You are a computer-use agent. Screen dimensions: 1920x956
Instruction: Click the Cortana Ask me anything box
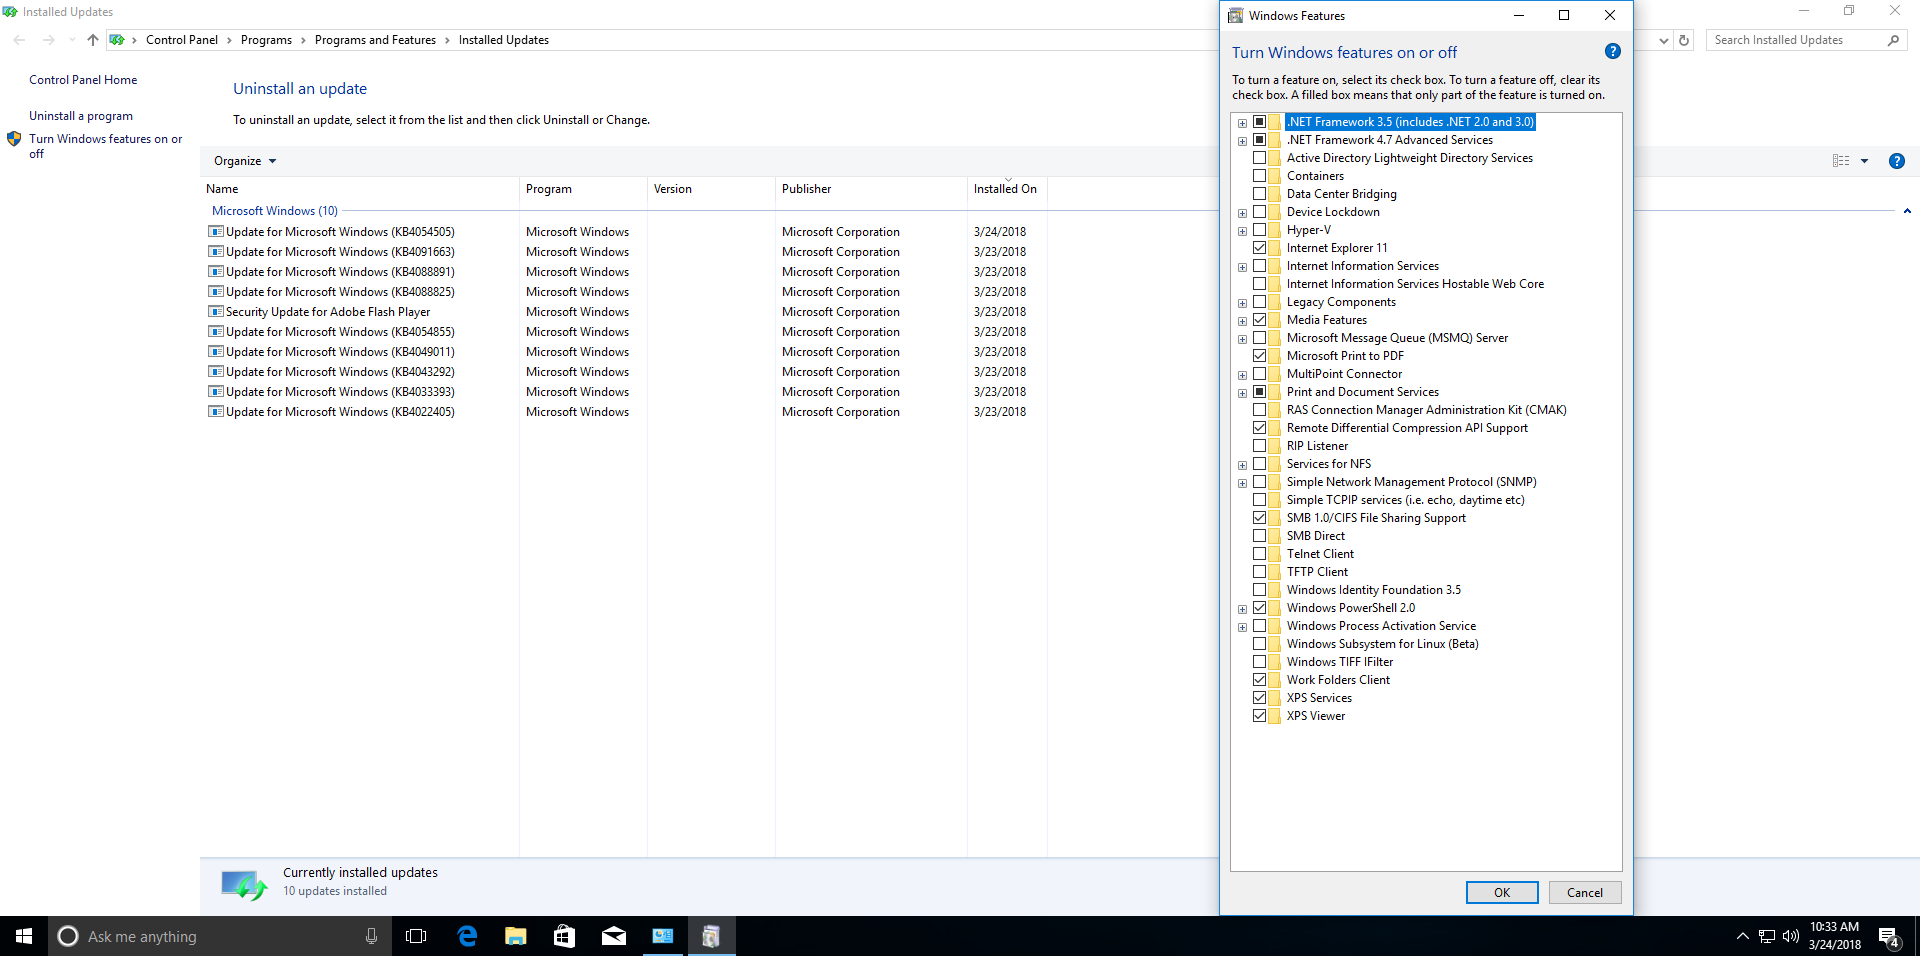click(x=220, y=936)
